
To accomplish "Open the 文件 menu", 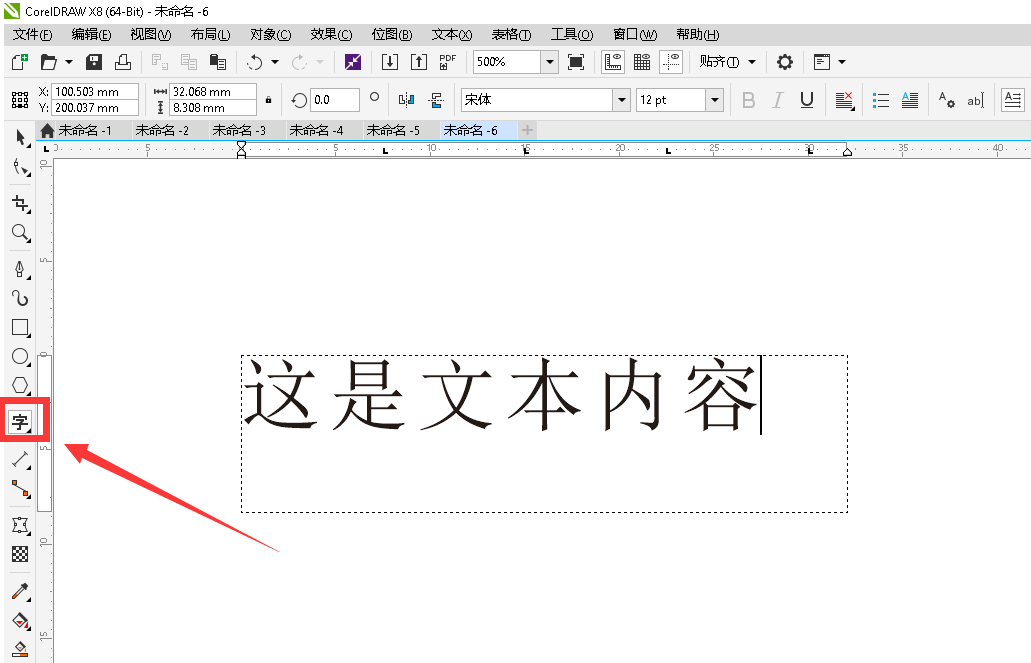I will pyautogui.click(x=32, y=34).
